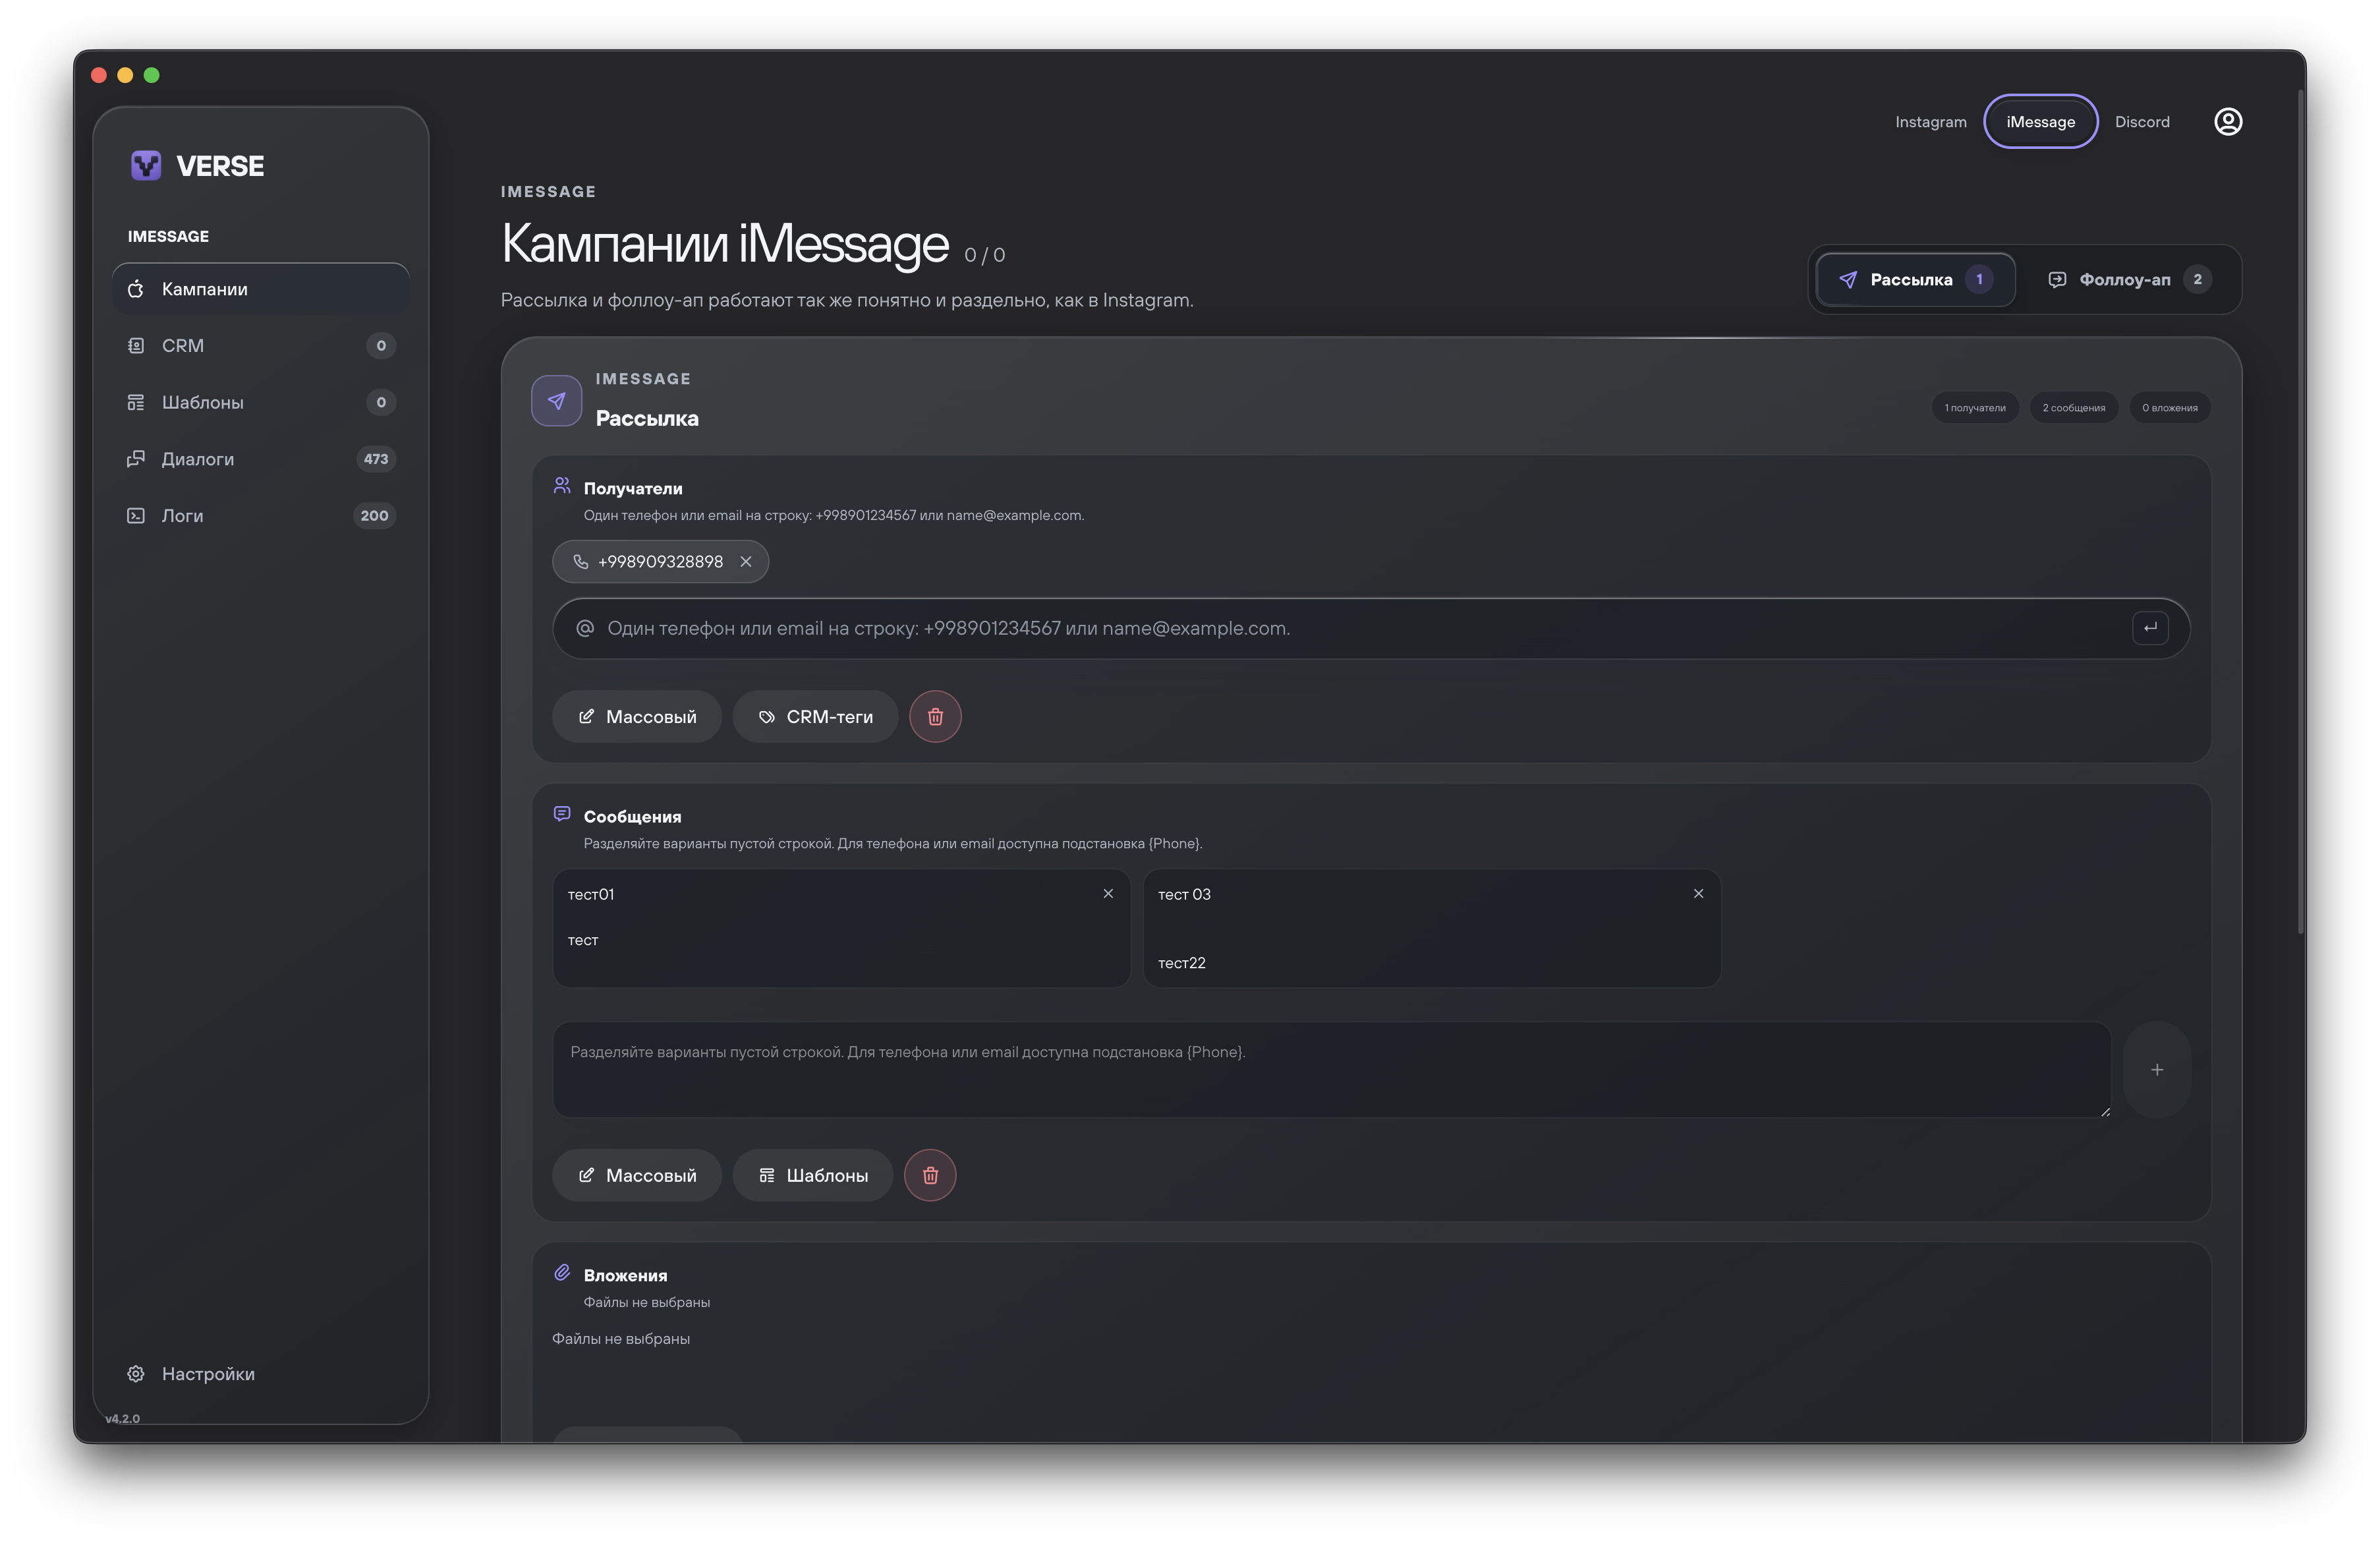Click the CRM contacts sidebar icon
2380x1541 pixels.
coord(136,345)
